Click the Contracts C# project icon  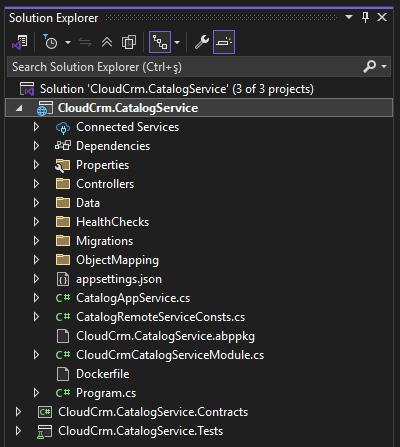45,412
